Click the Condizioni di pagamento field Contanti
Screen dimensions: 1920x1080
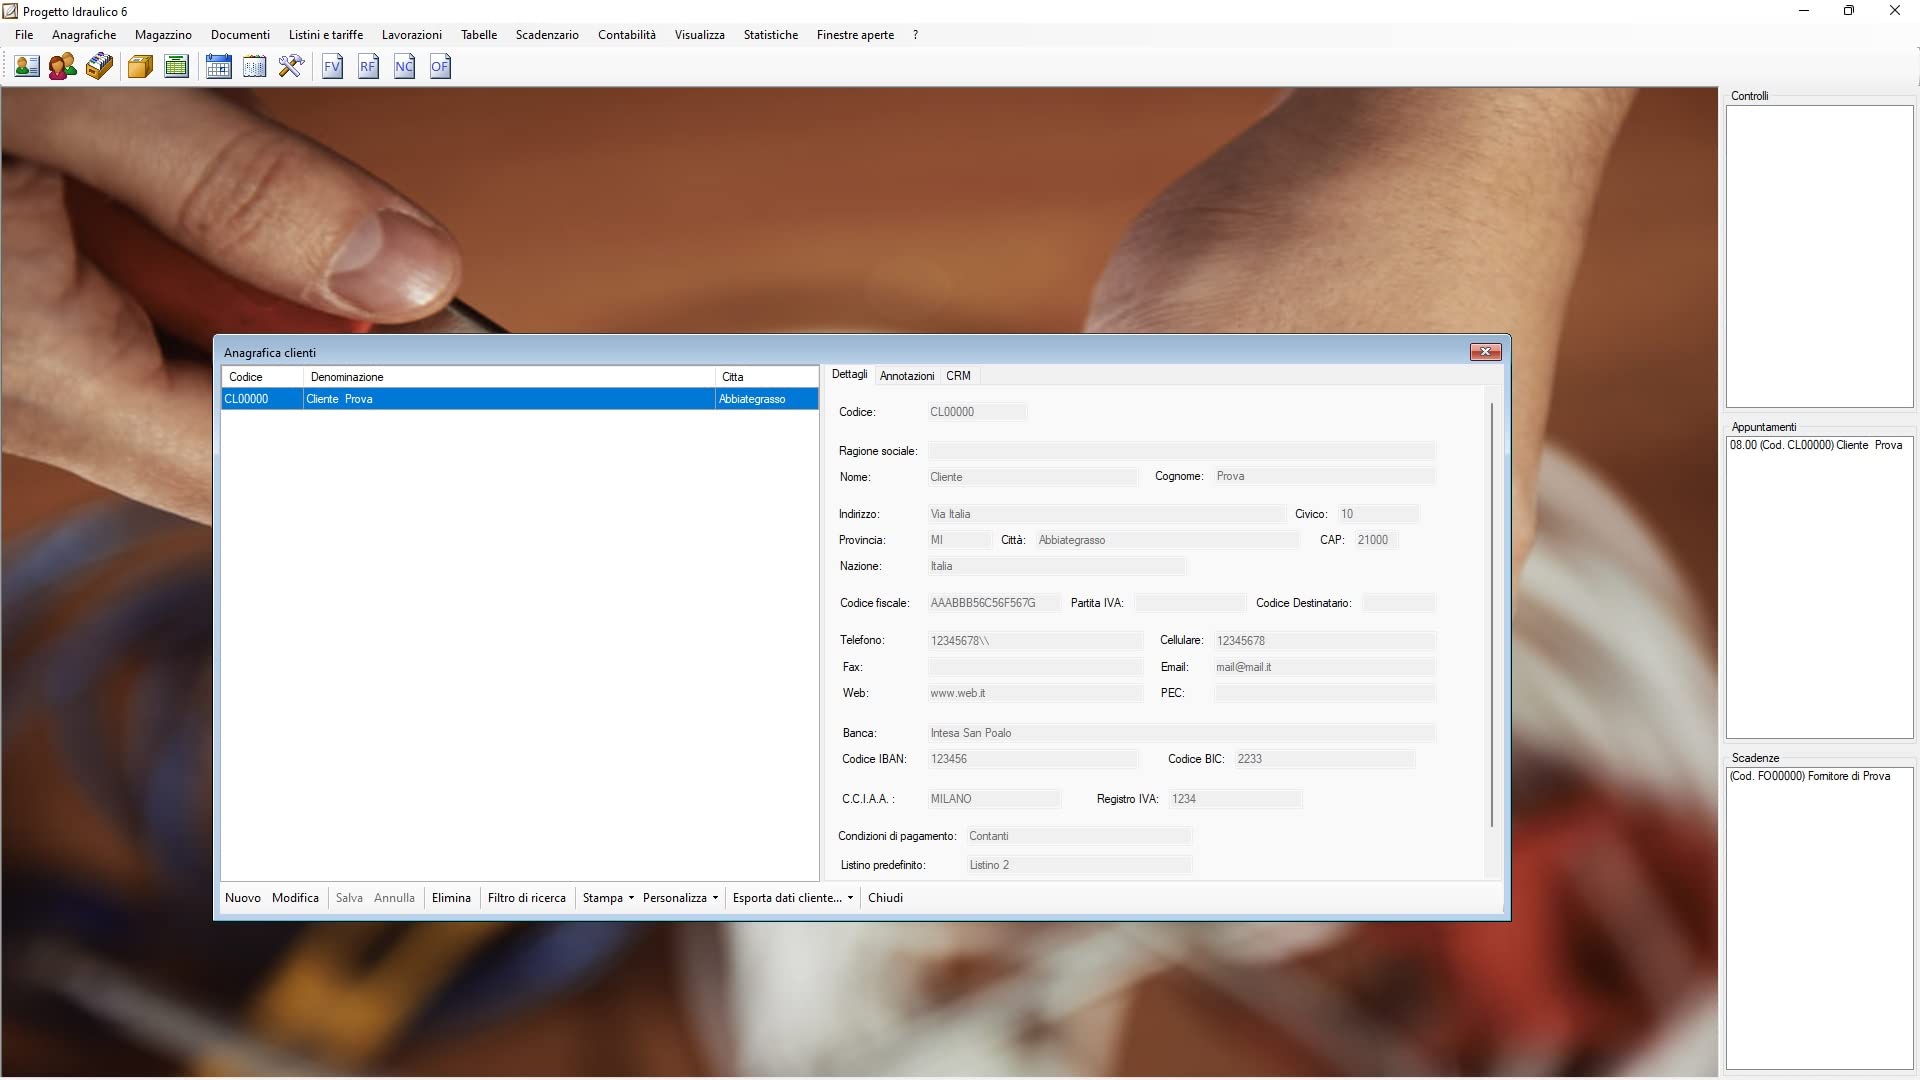point(1079,836)
